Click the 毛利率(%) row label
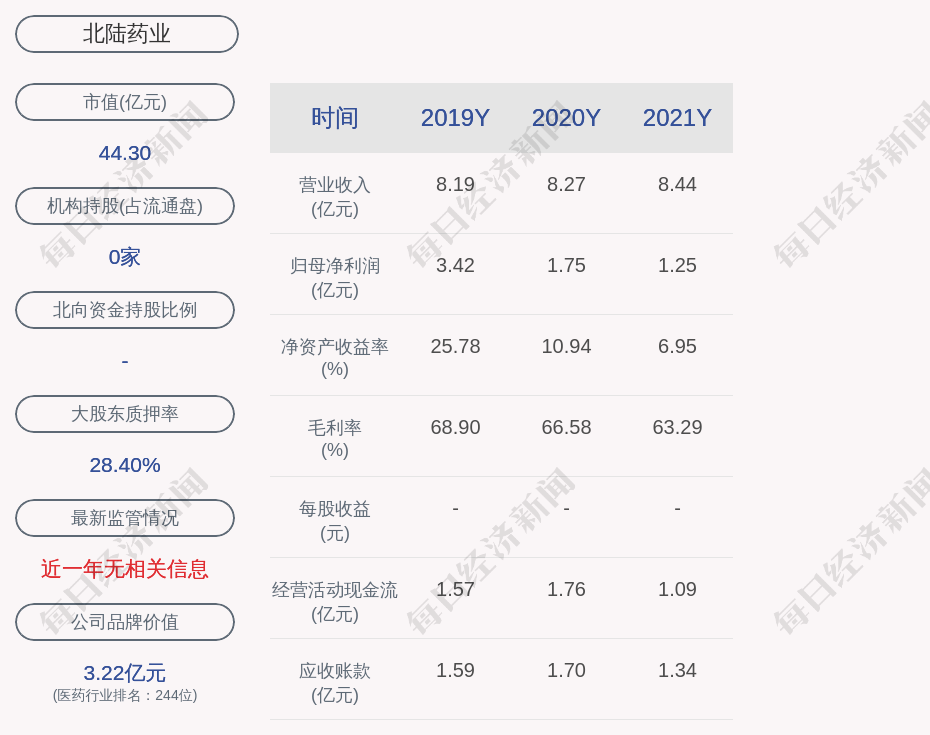This screenshot has width=930, height=735. point(335,439)
